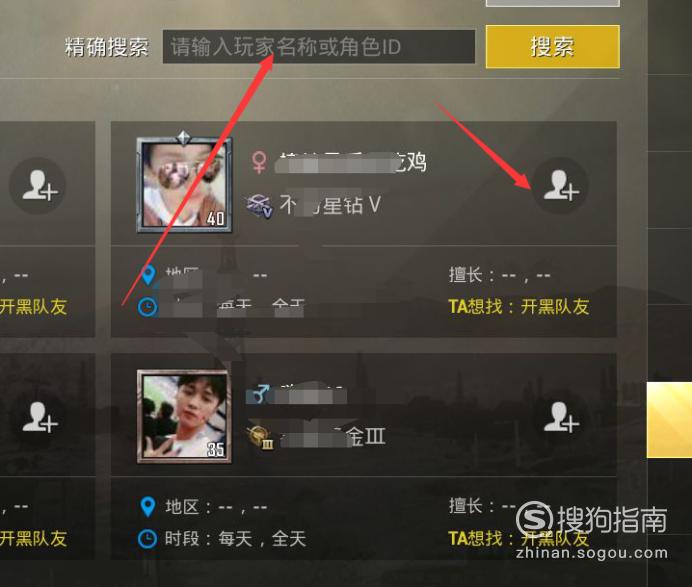Screen dimensions: 692x587
Task: Add the level 35 male player as friend
Action: 560,418
